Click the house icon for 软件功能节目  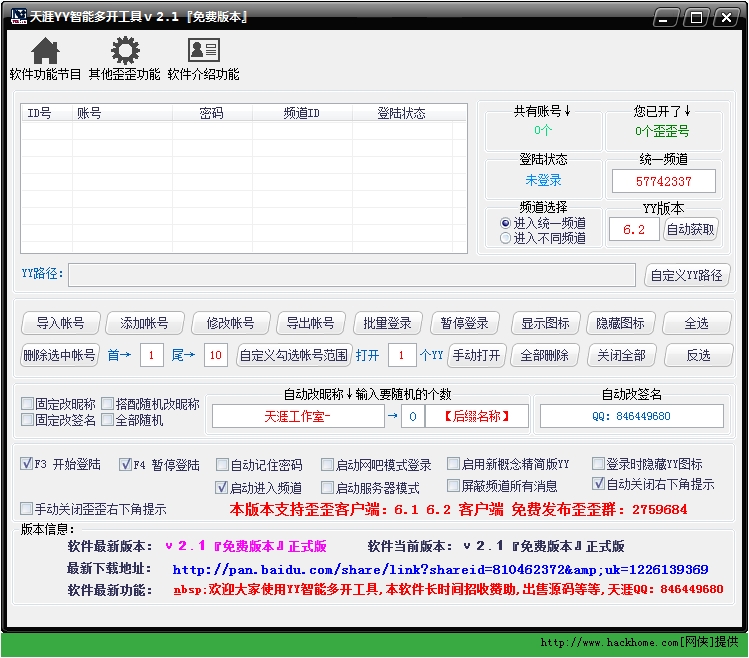point(45,51)
